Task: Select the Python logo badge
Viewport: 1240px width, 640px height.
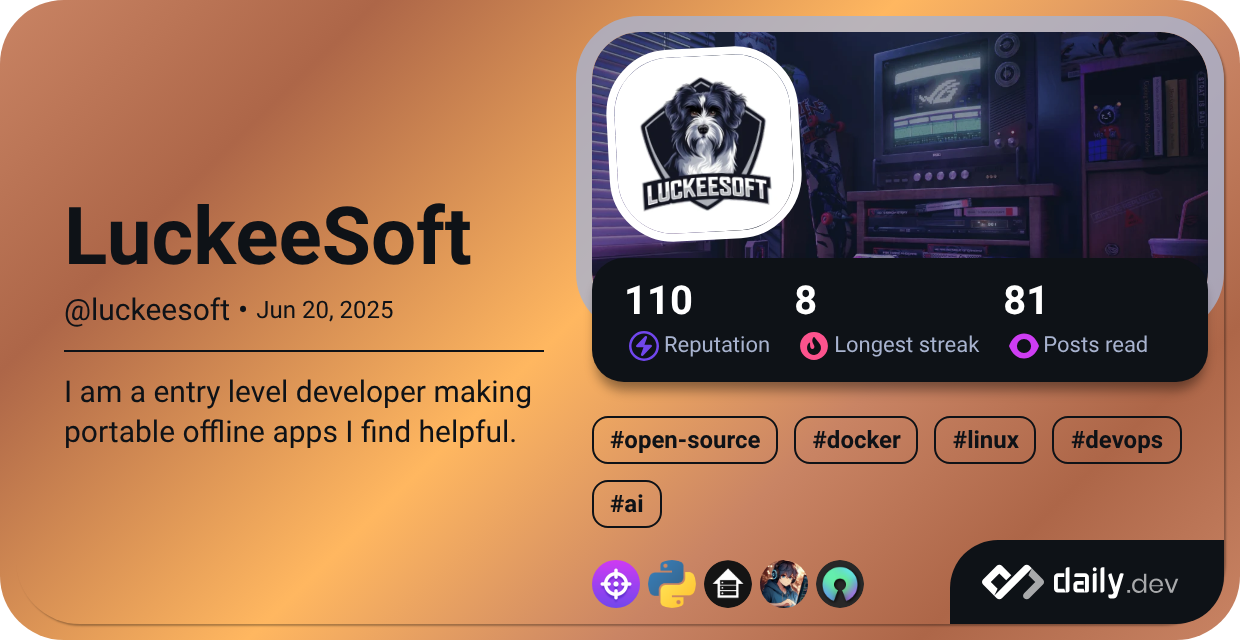Action: click(x=670, y=583)
